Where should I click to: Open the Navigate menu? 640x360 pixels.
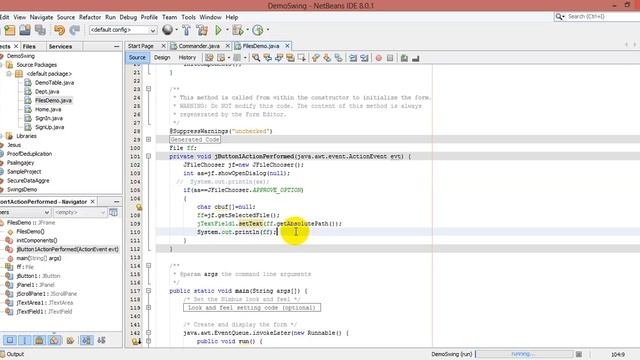[x=41, y=17]
